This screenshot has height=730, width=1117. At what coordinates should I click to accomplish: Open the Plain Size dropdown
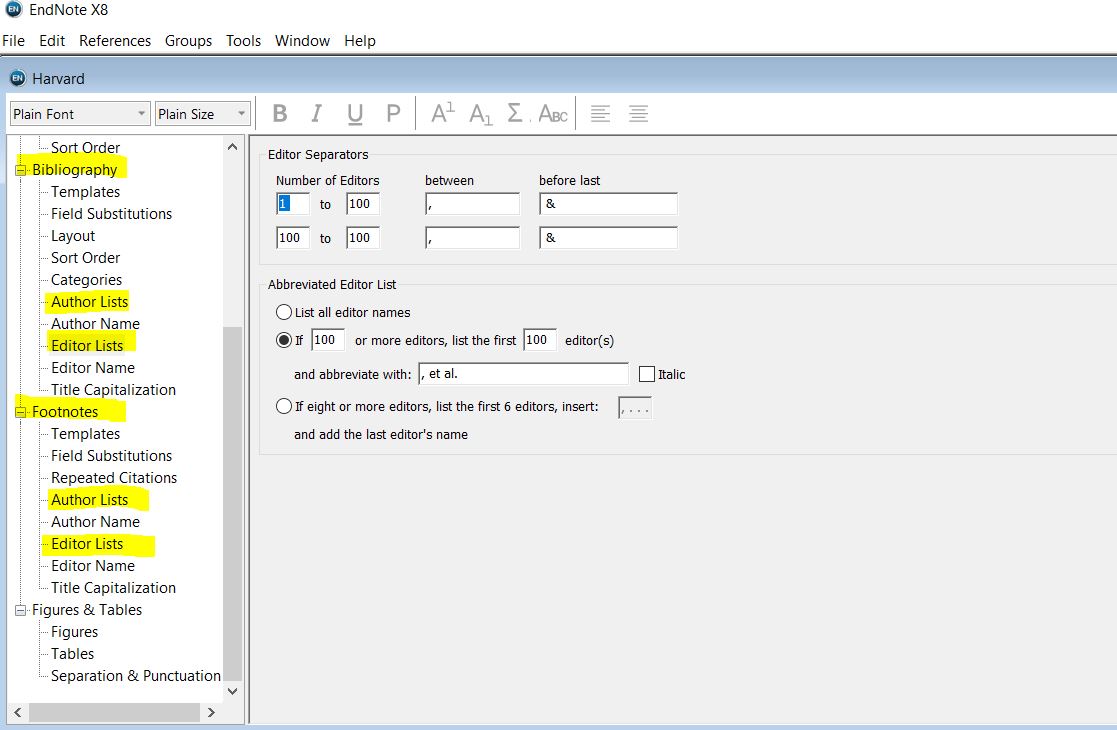pyautogui.click(x=202, y=114)
